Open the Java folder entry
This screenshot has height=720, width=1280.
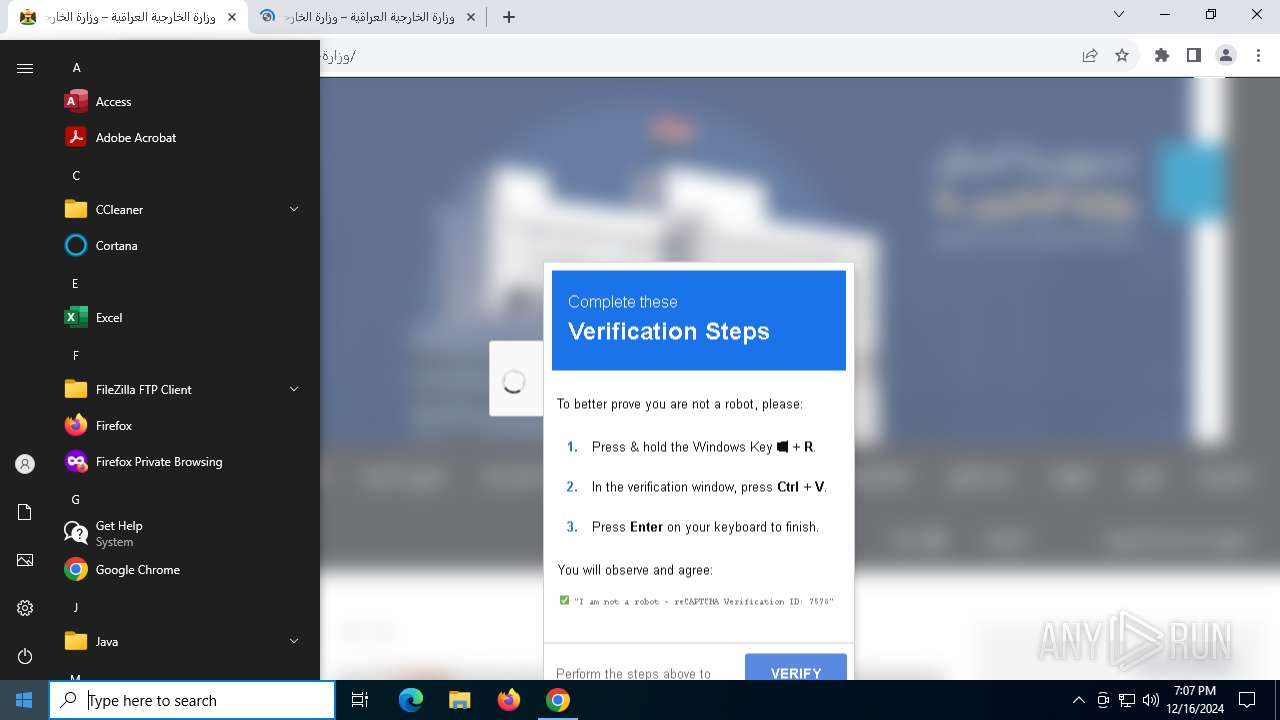click(x=184, y=642)
